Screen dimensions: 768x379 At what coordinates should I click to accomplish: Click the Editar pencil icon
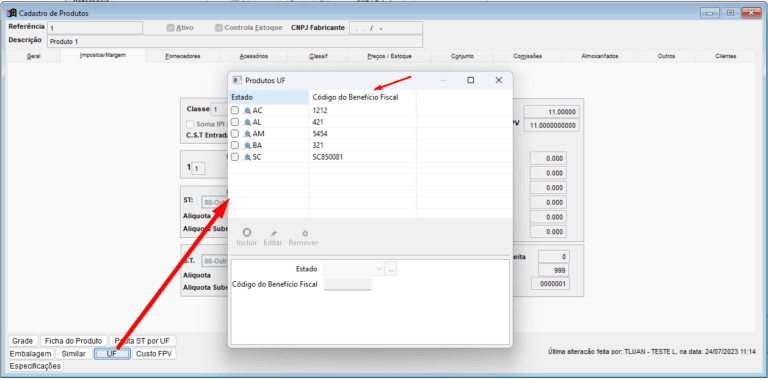coord(273,233)
